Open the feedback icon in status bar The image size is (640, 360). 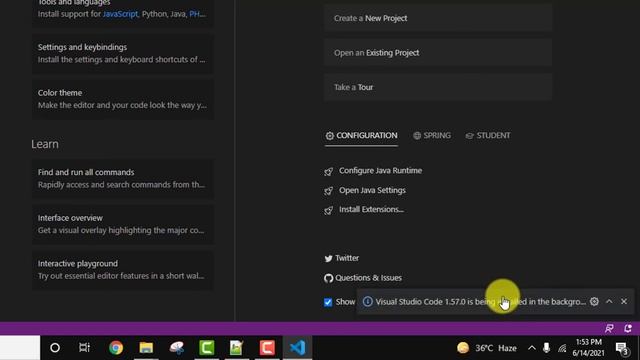(609, 328)
